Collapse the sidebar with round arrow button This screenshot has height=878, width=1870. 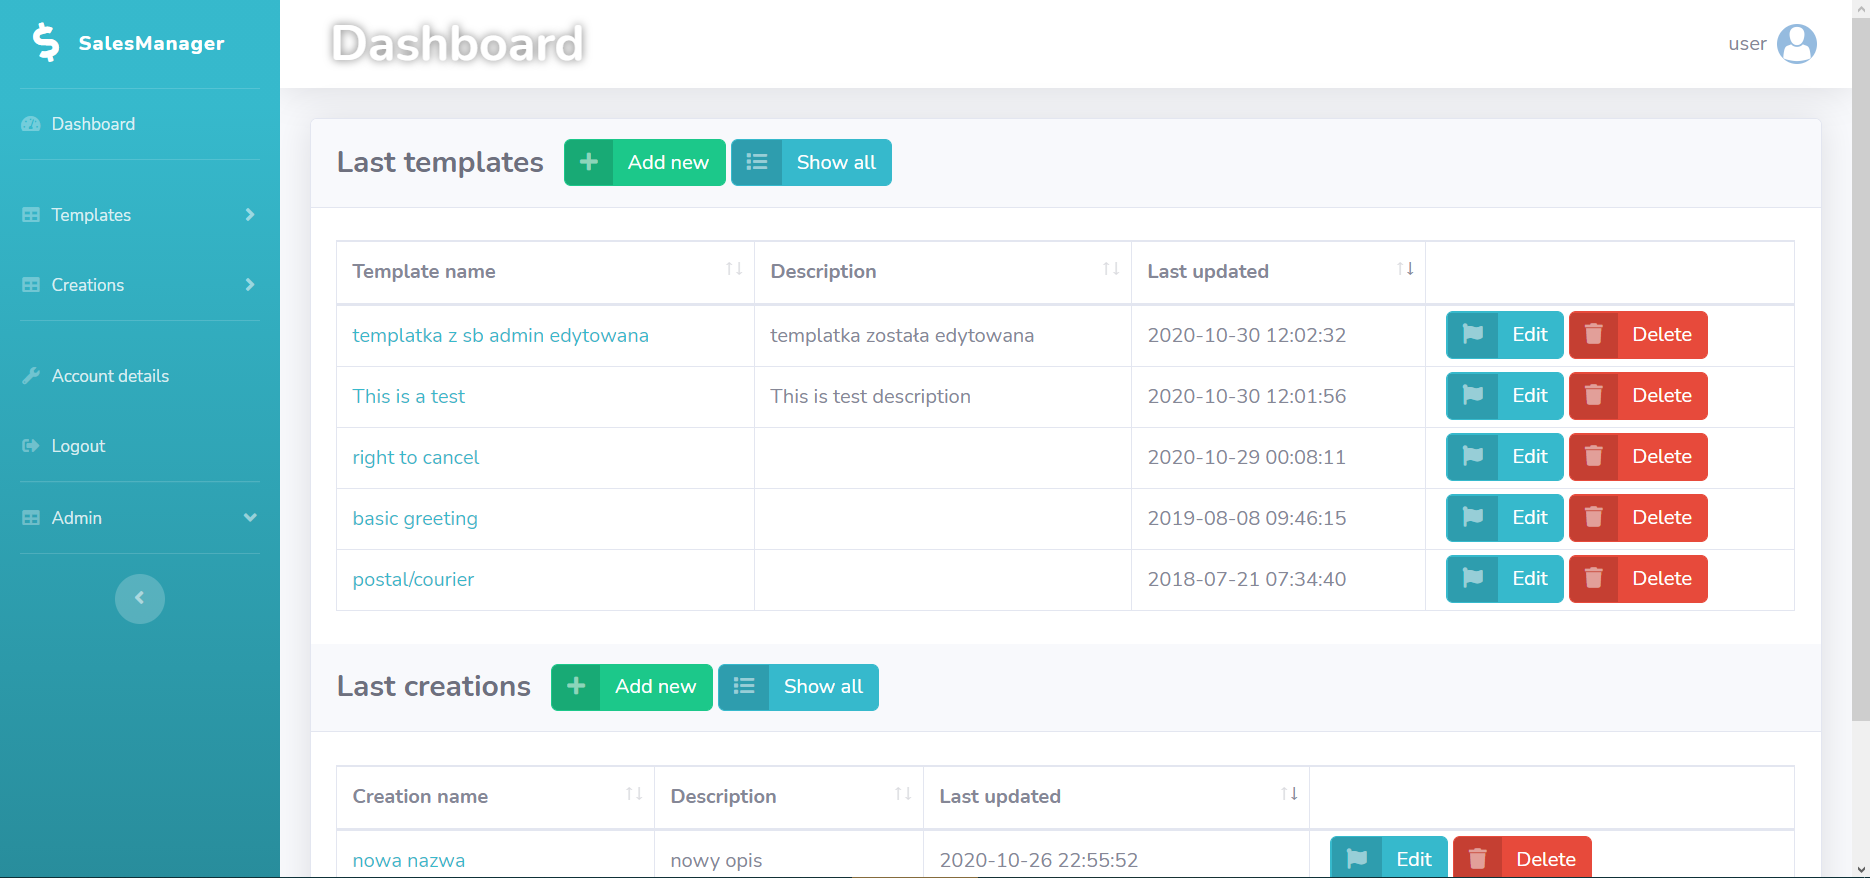(x=140, y=599)
